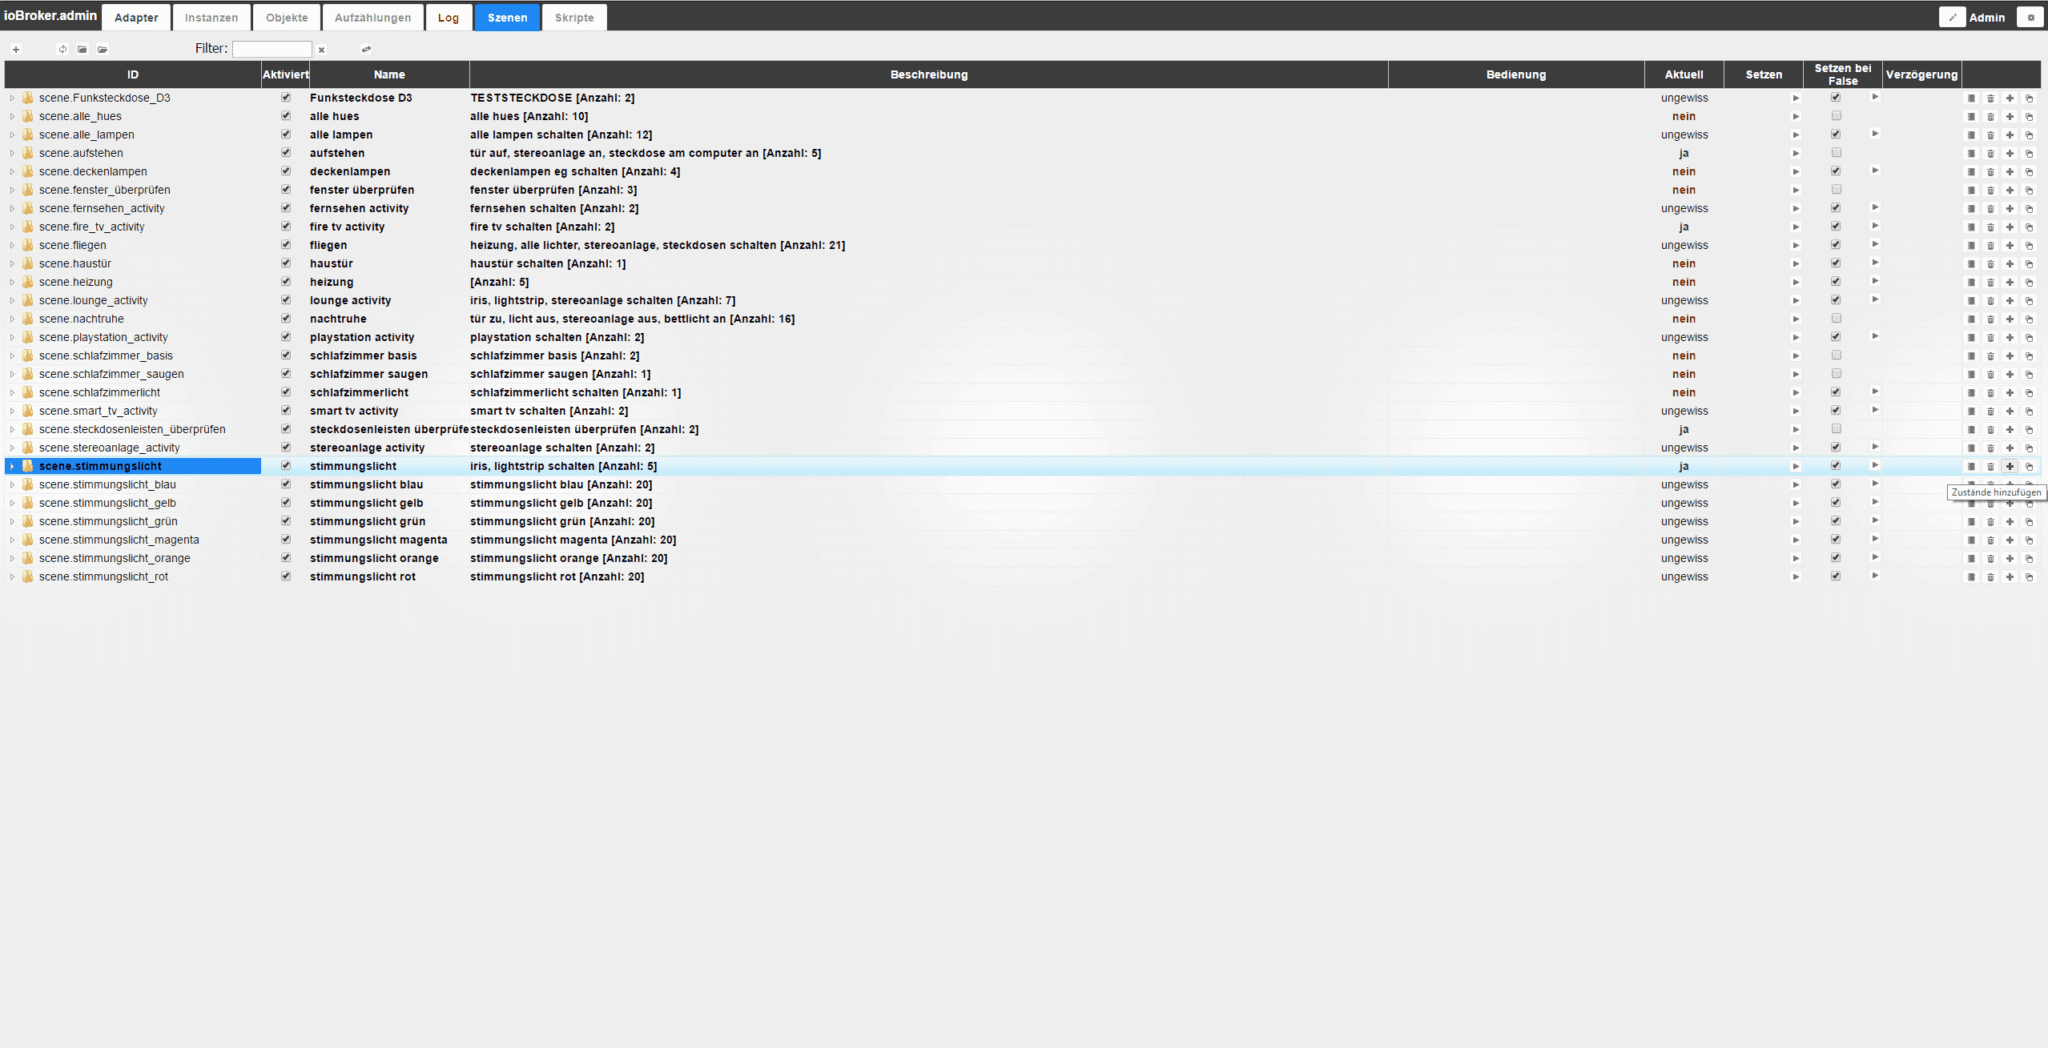2048x1048 pixels.
Task: Clear the Filter field with the X icon
Action: (321, 49)
